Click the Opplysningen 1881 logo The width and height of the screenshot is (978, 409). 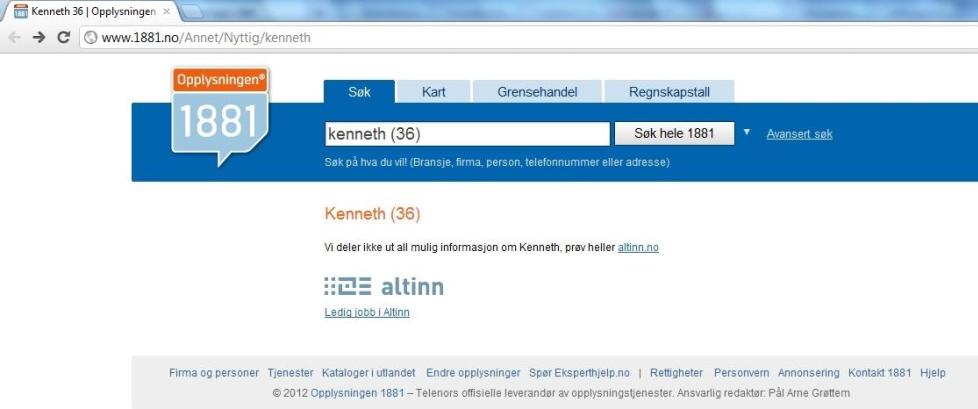220,117
